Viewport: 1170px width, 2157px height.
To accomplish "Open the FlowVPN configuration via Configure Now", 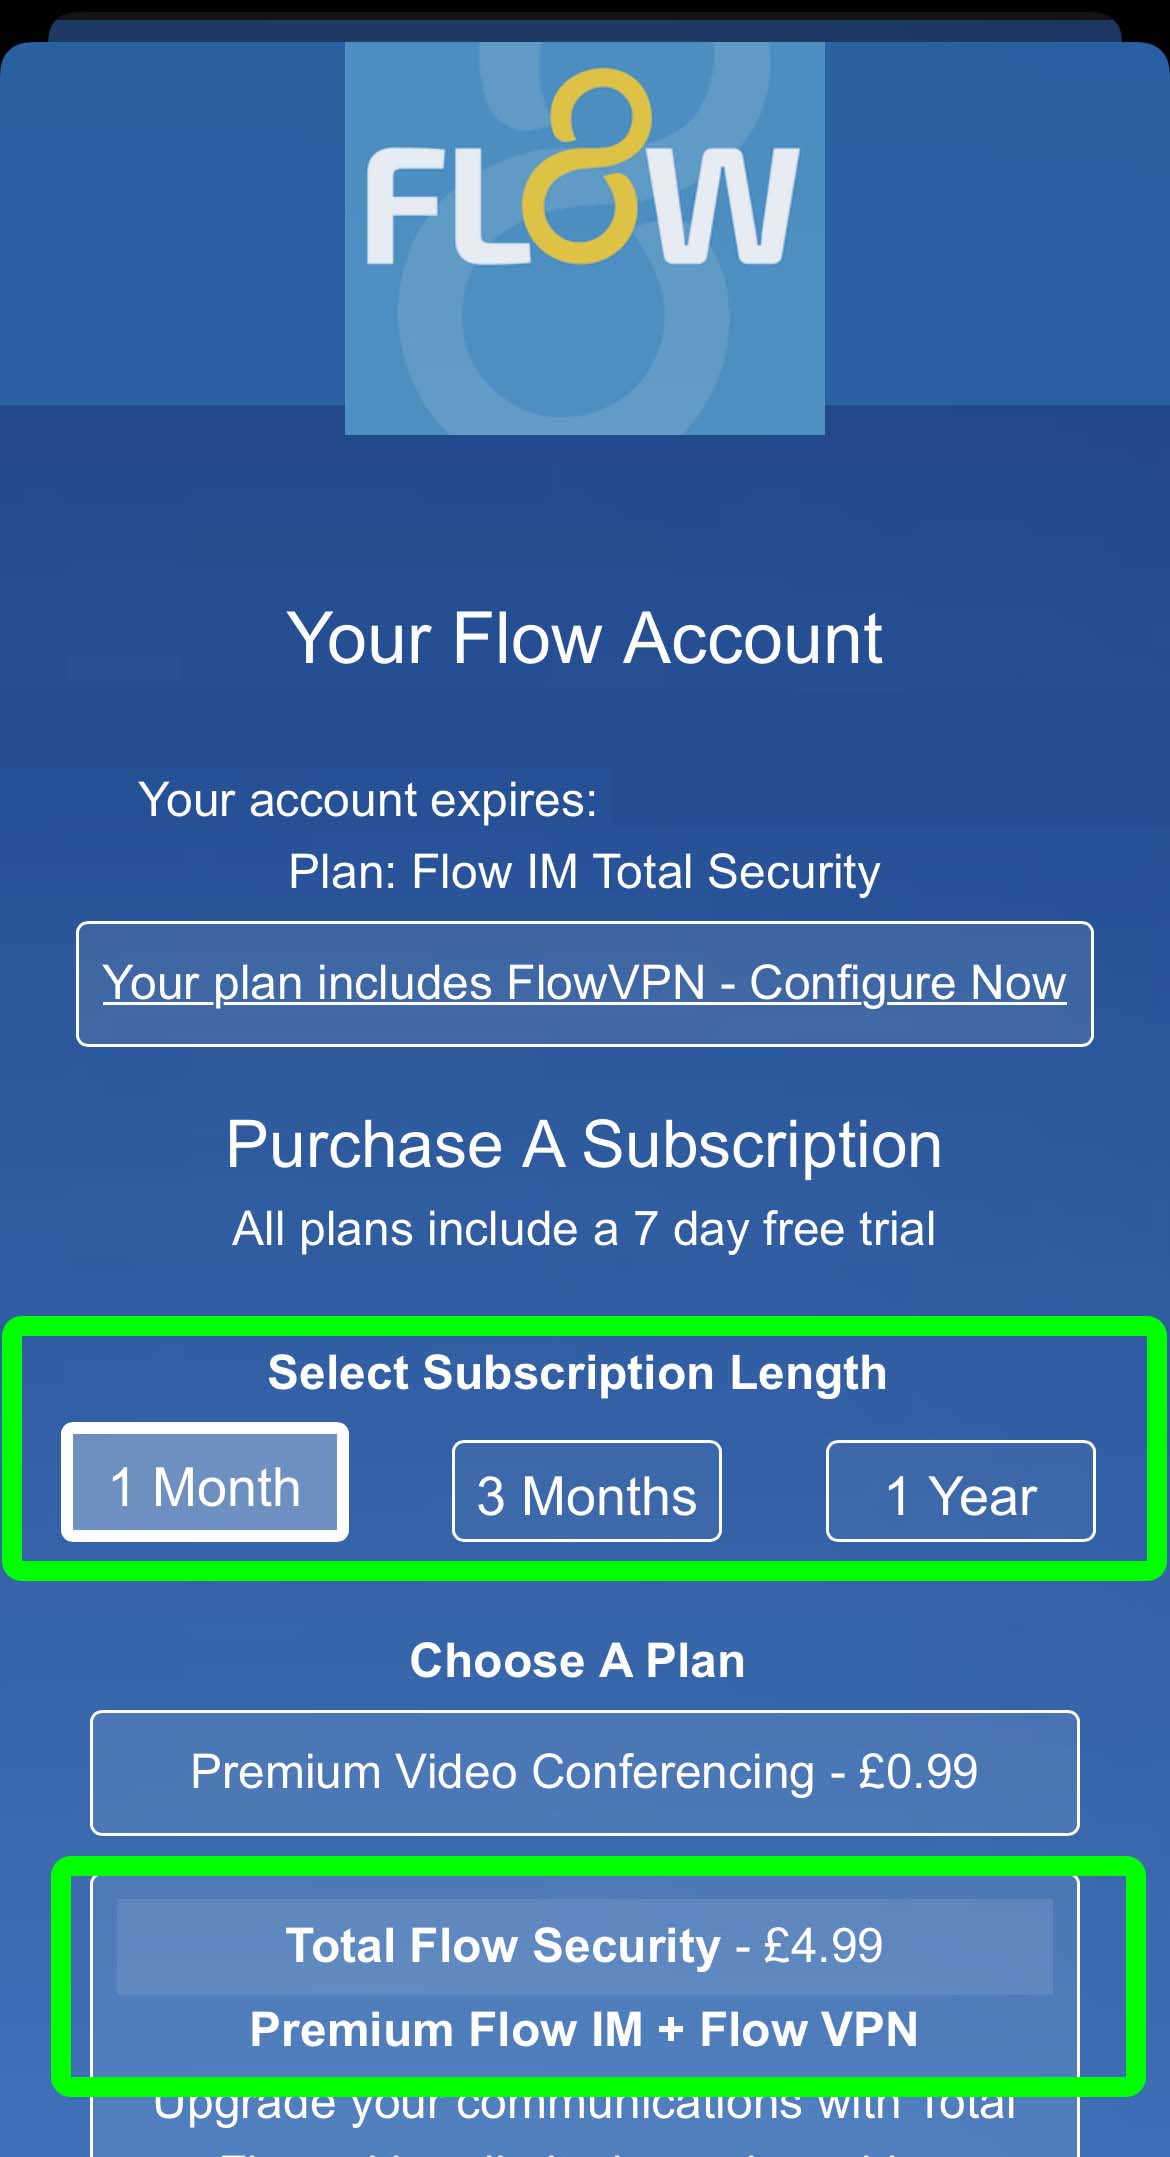I will point(584,982).
